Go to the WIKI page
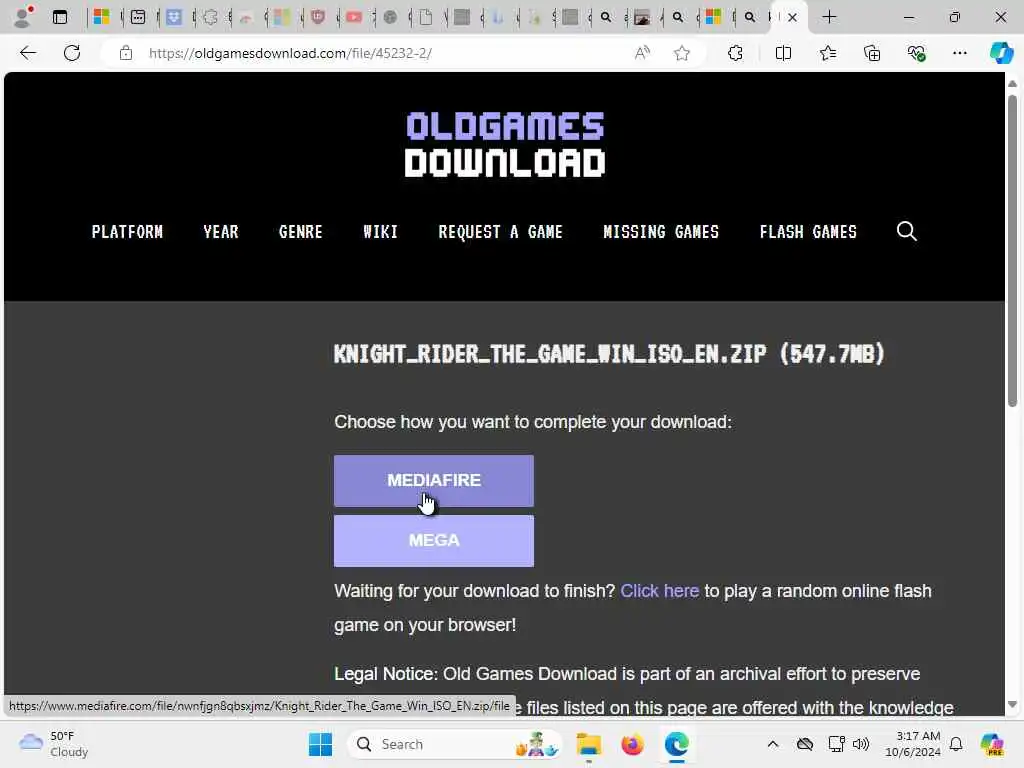The image size is (1024, 768). click(380, 232)
